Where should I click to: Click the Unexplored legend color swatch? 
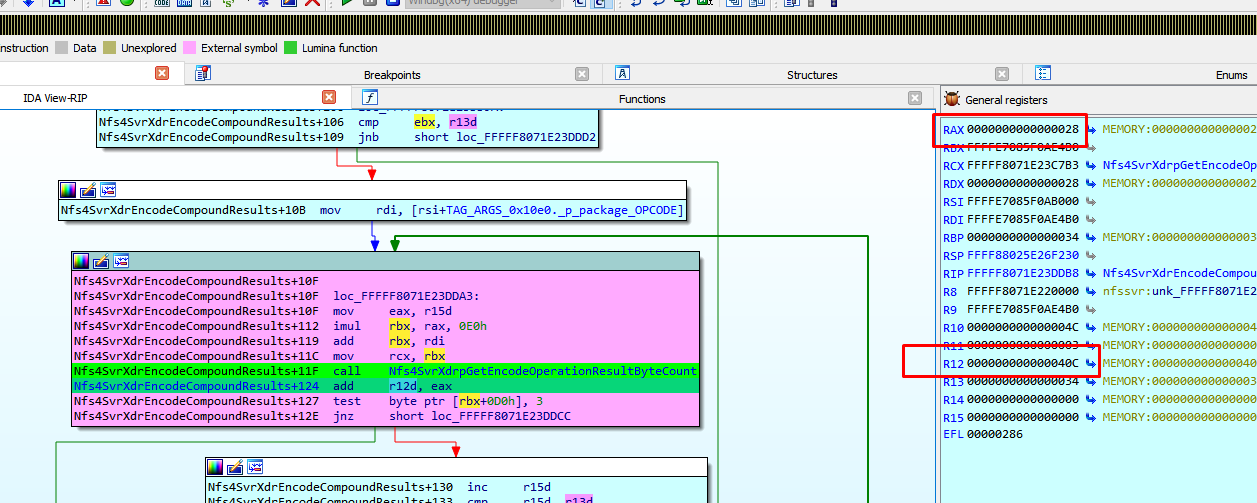click(x=110, y=48)
